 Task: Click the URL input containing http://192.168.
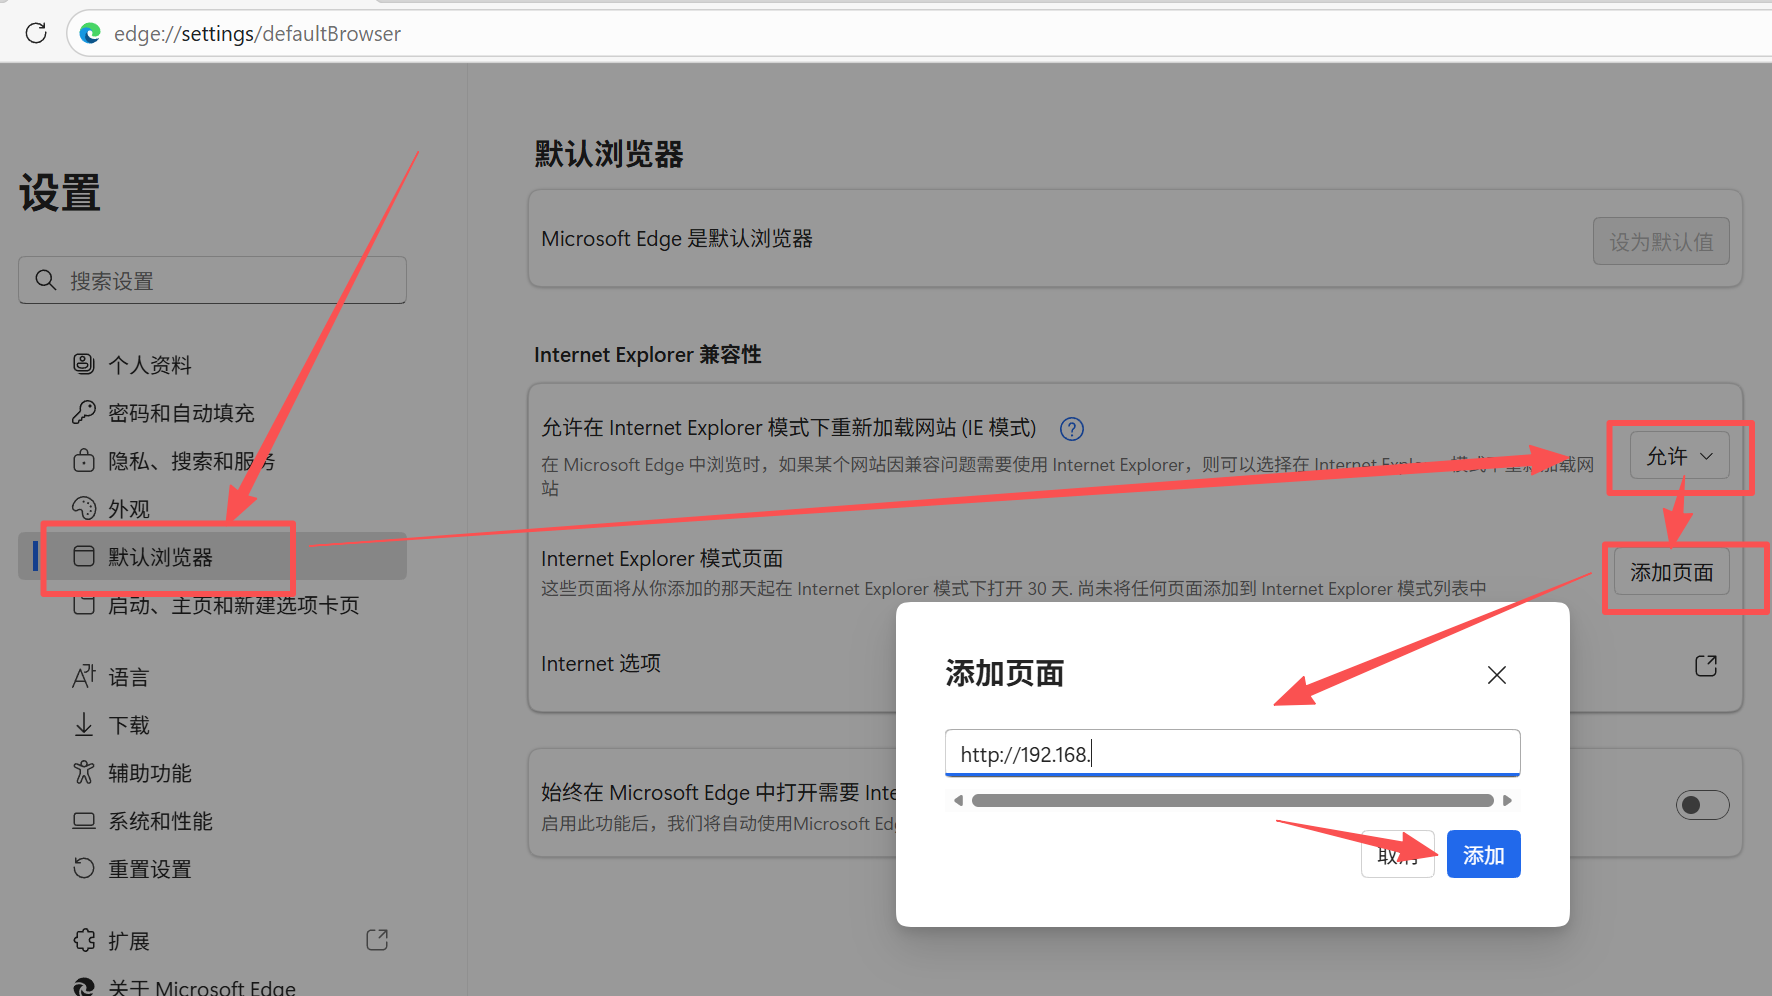(x=1232, y=753)
